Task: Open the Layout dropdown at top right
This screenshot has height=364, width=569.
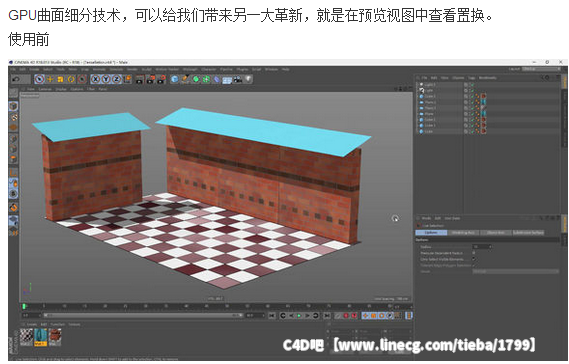Action: pos(541,69)
